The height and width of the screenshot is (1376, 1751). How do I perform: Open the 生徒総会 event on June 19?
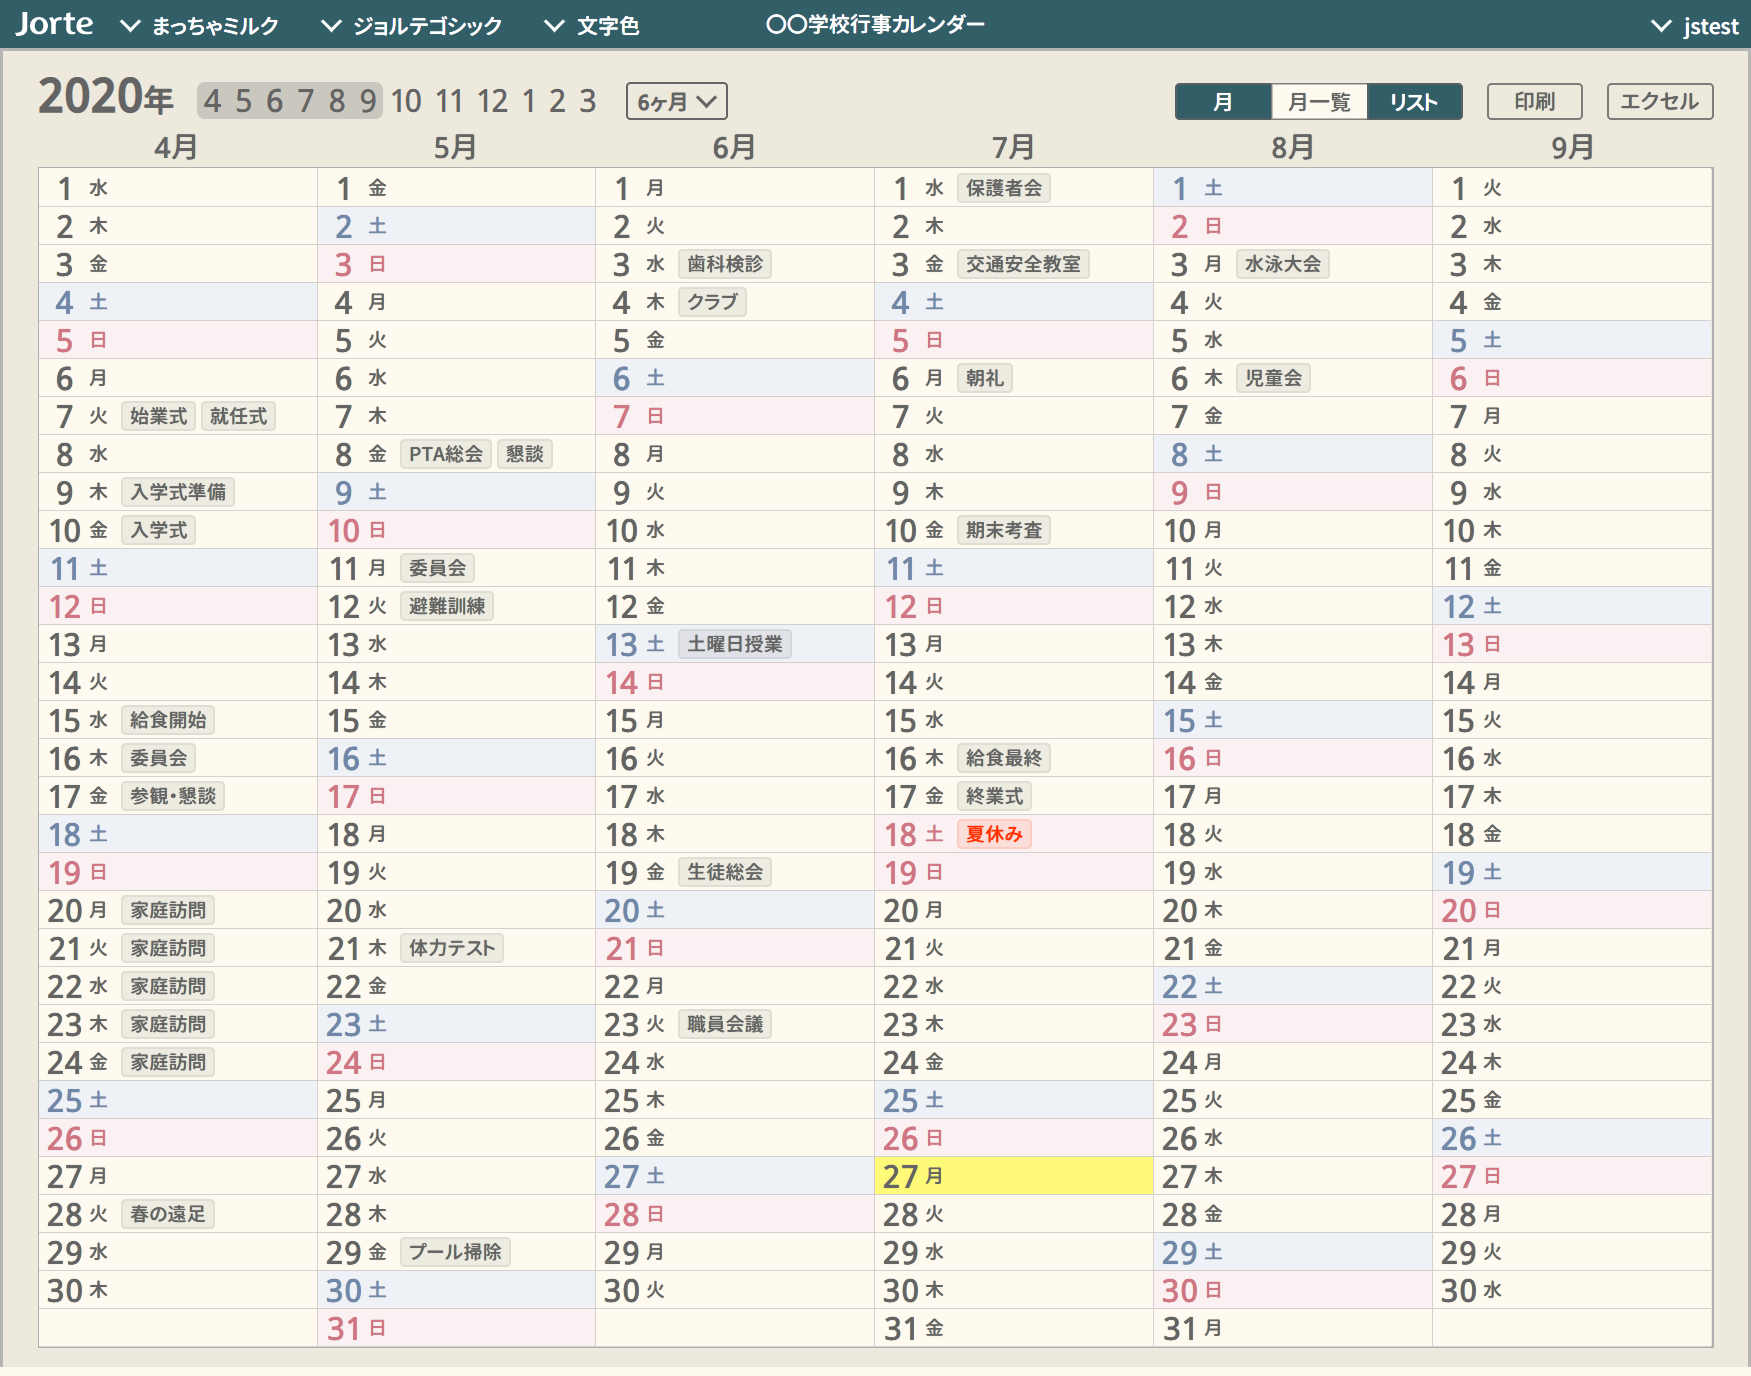click(725, 872)
